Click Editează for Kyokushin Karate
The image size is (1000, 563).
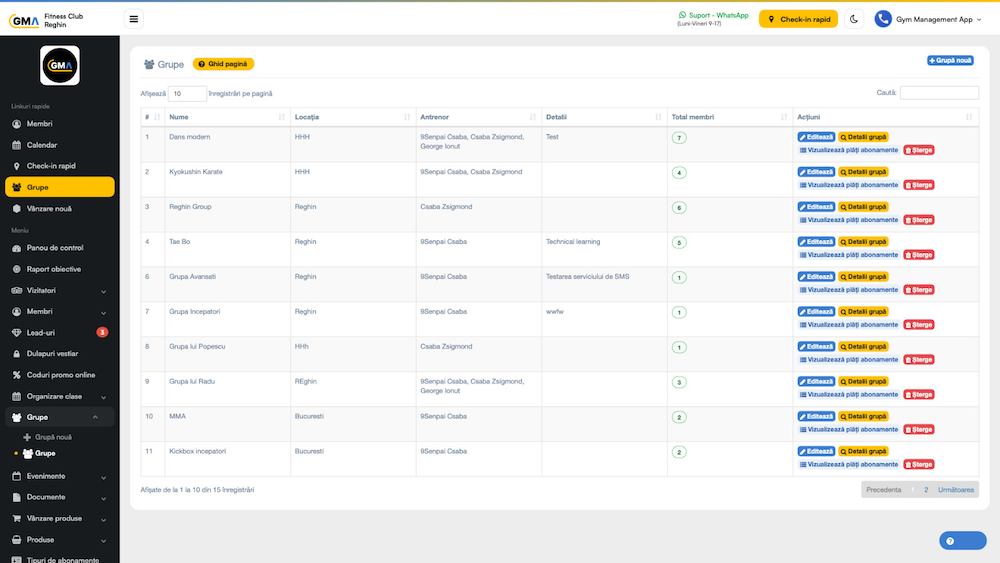(x=816, y=172)
